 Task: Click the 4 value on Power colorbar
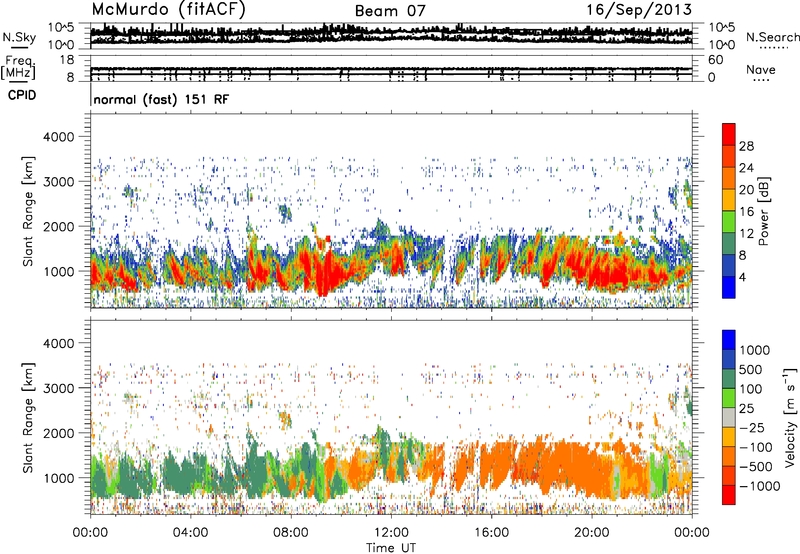(742, 277)
